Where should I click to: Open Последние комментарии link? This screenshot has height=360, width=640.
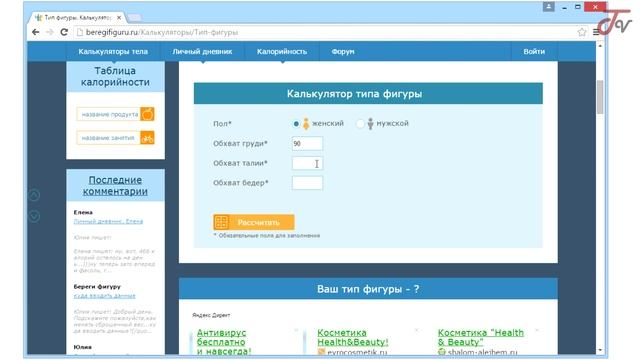tap(115, 186)
